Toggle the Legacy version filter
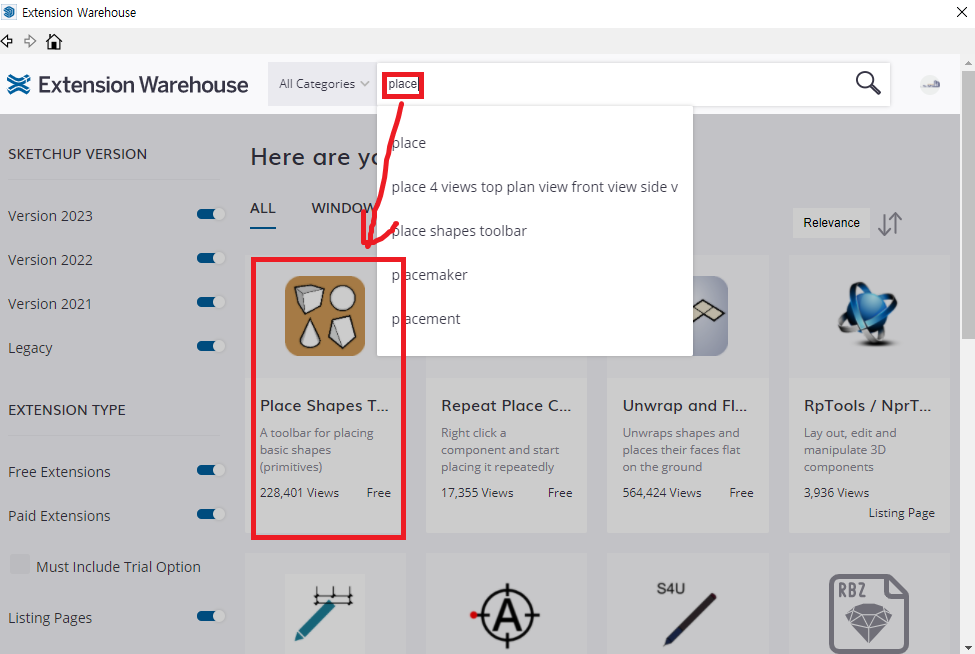975x654 pixels. (x=210, y=346)
